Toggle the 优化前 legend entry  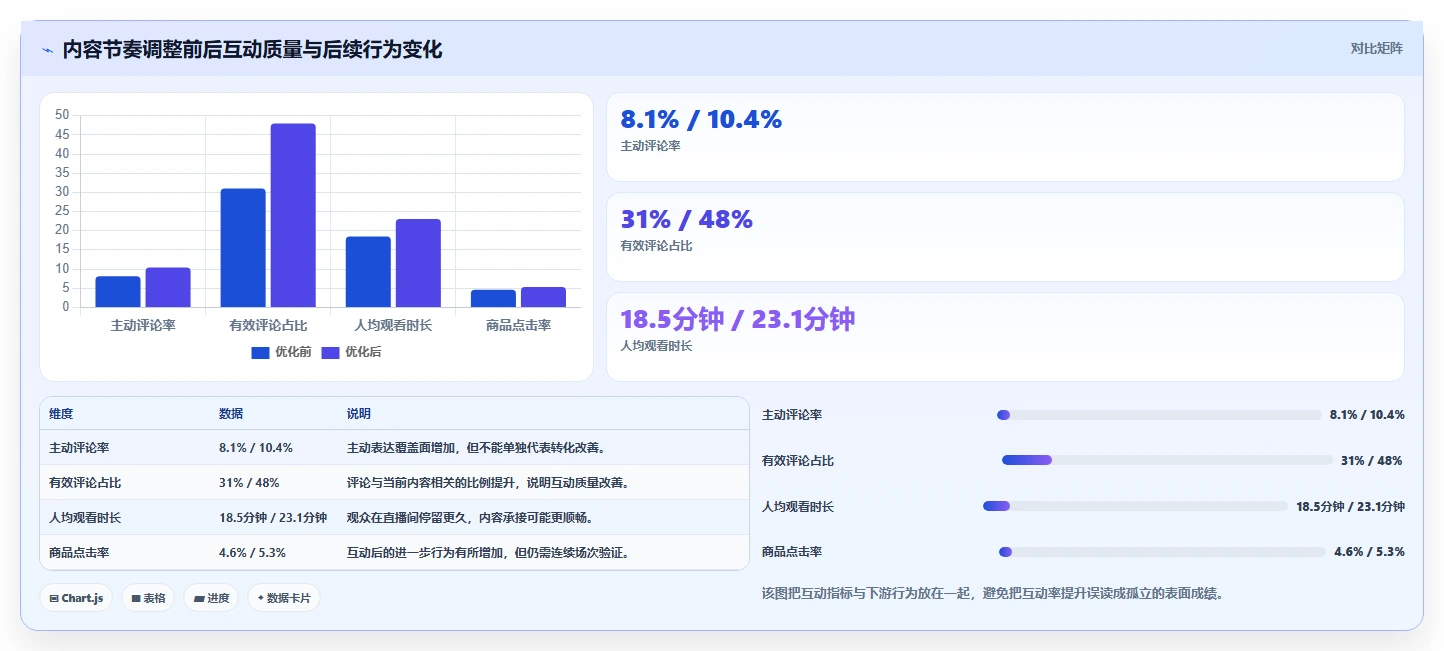[x=281, y=352]
